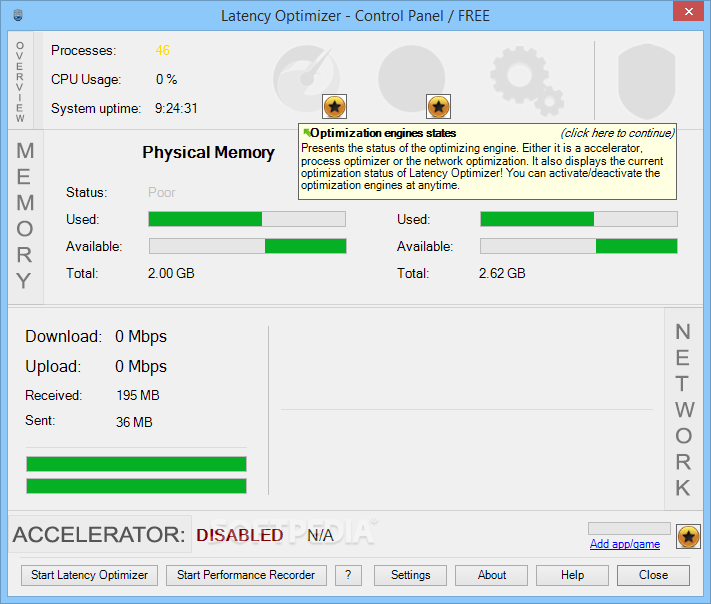
Task: Click the gold star badge under speedometer
Action: [335, 107]
